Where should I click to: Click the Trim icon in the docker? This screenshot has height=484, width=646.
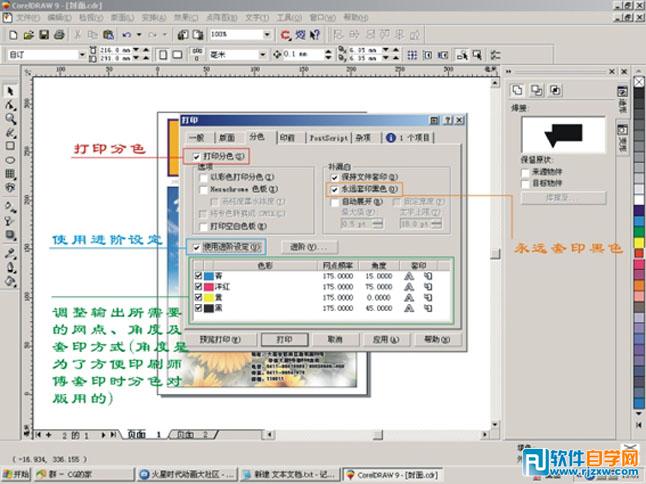point(536,90)
